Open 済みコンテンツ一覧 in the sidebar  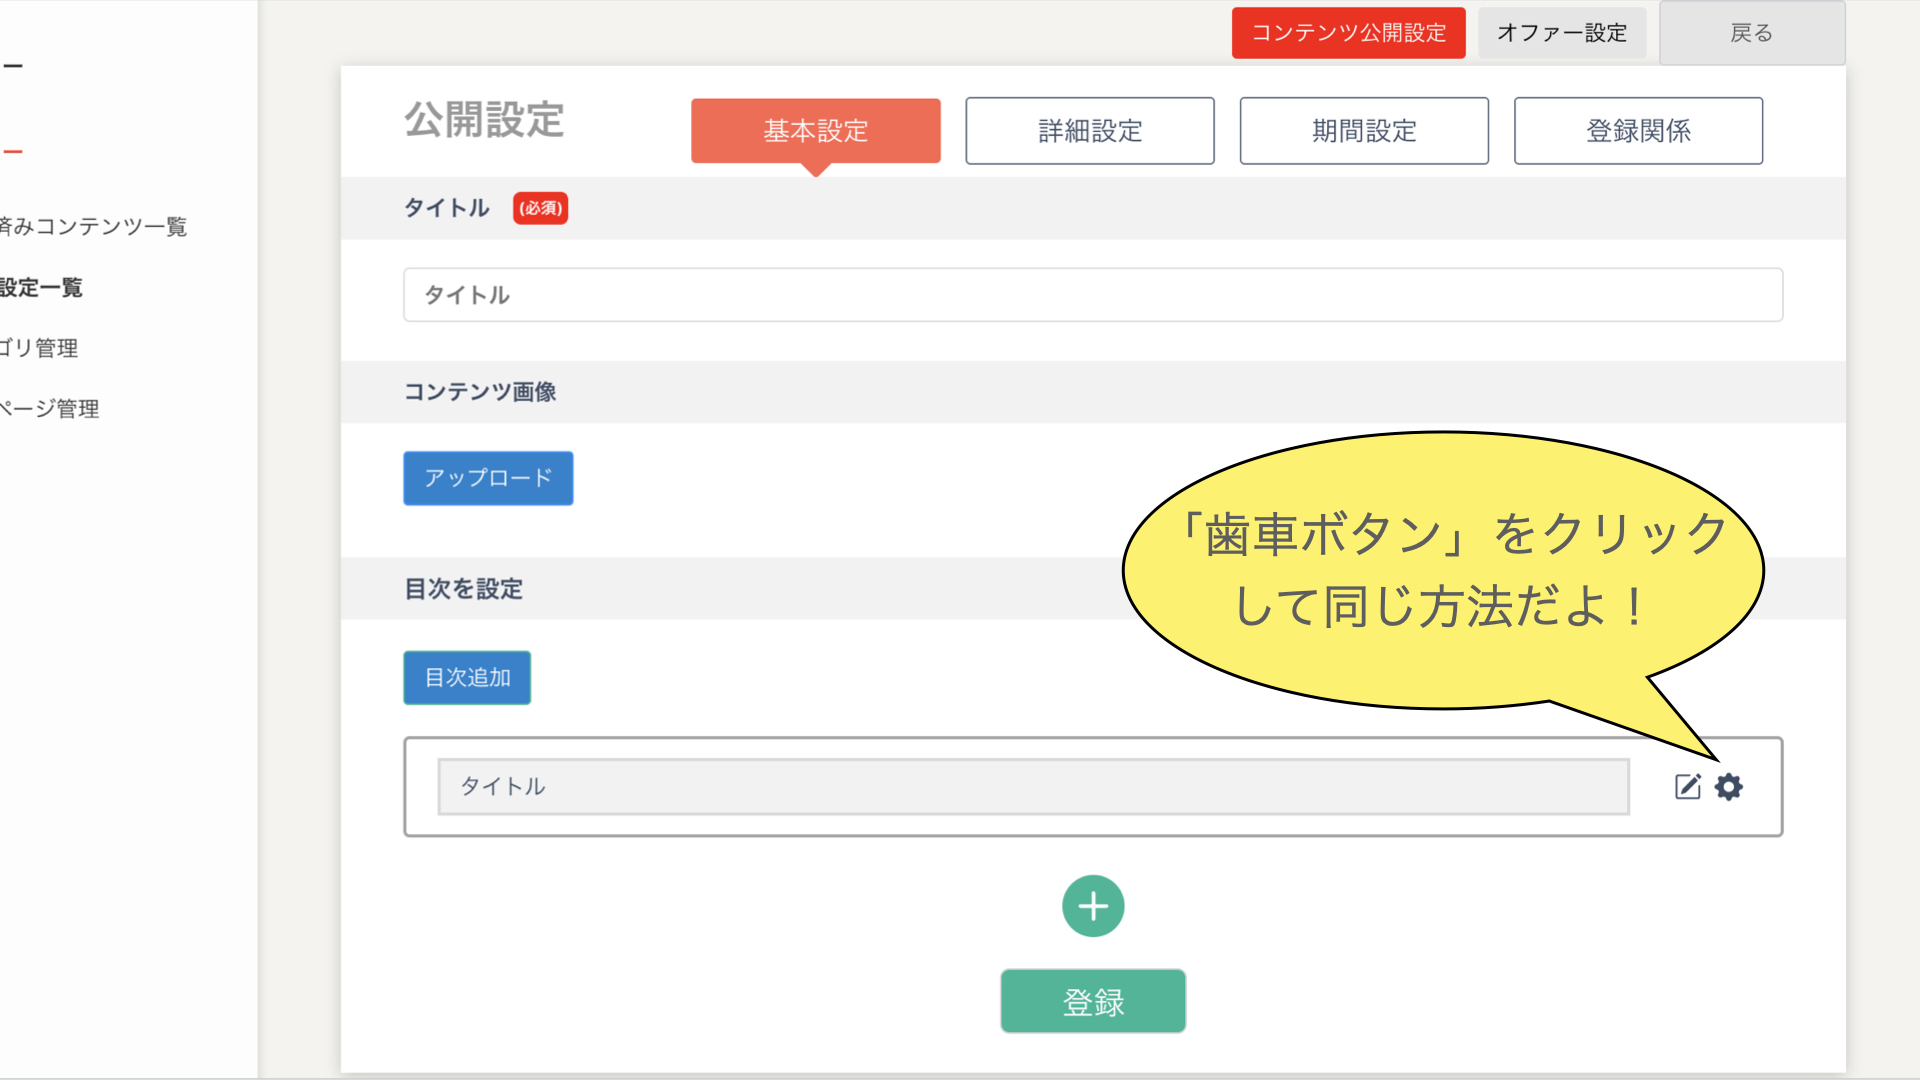(x=93, y=227)
